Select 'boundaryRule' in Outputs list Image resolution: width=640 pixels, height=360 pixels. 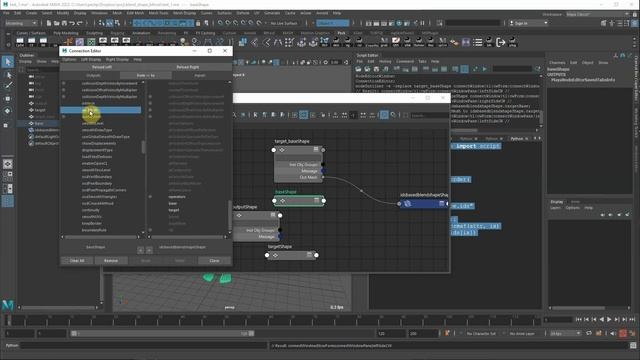[x=94, y=230]
